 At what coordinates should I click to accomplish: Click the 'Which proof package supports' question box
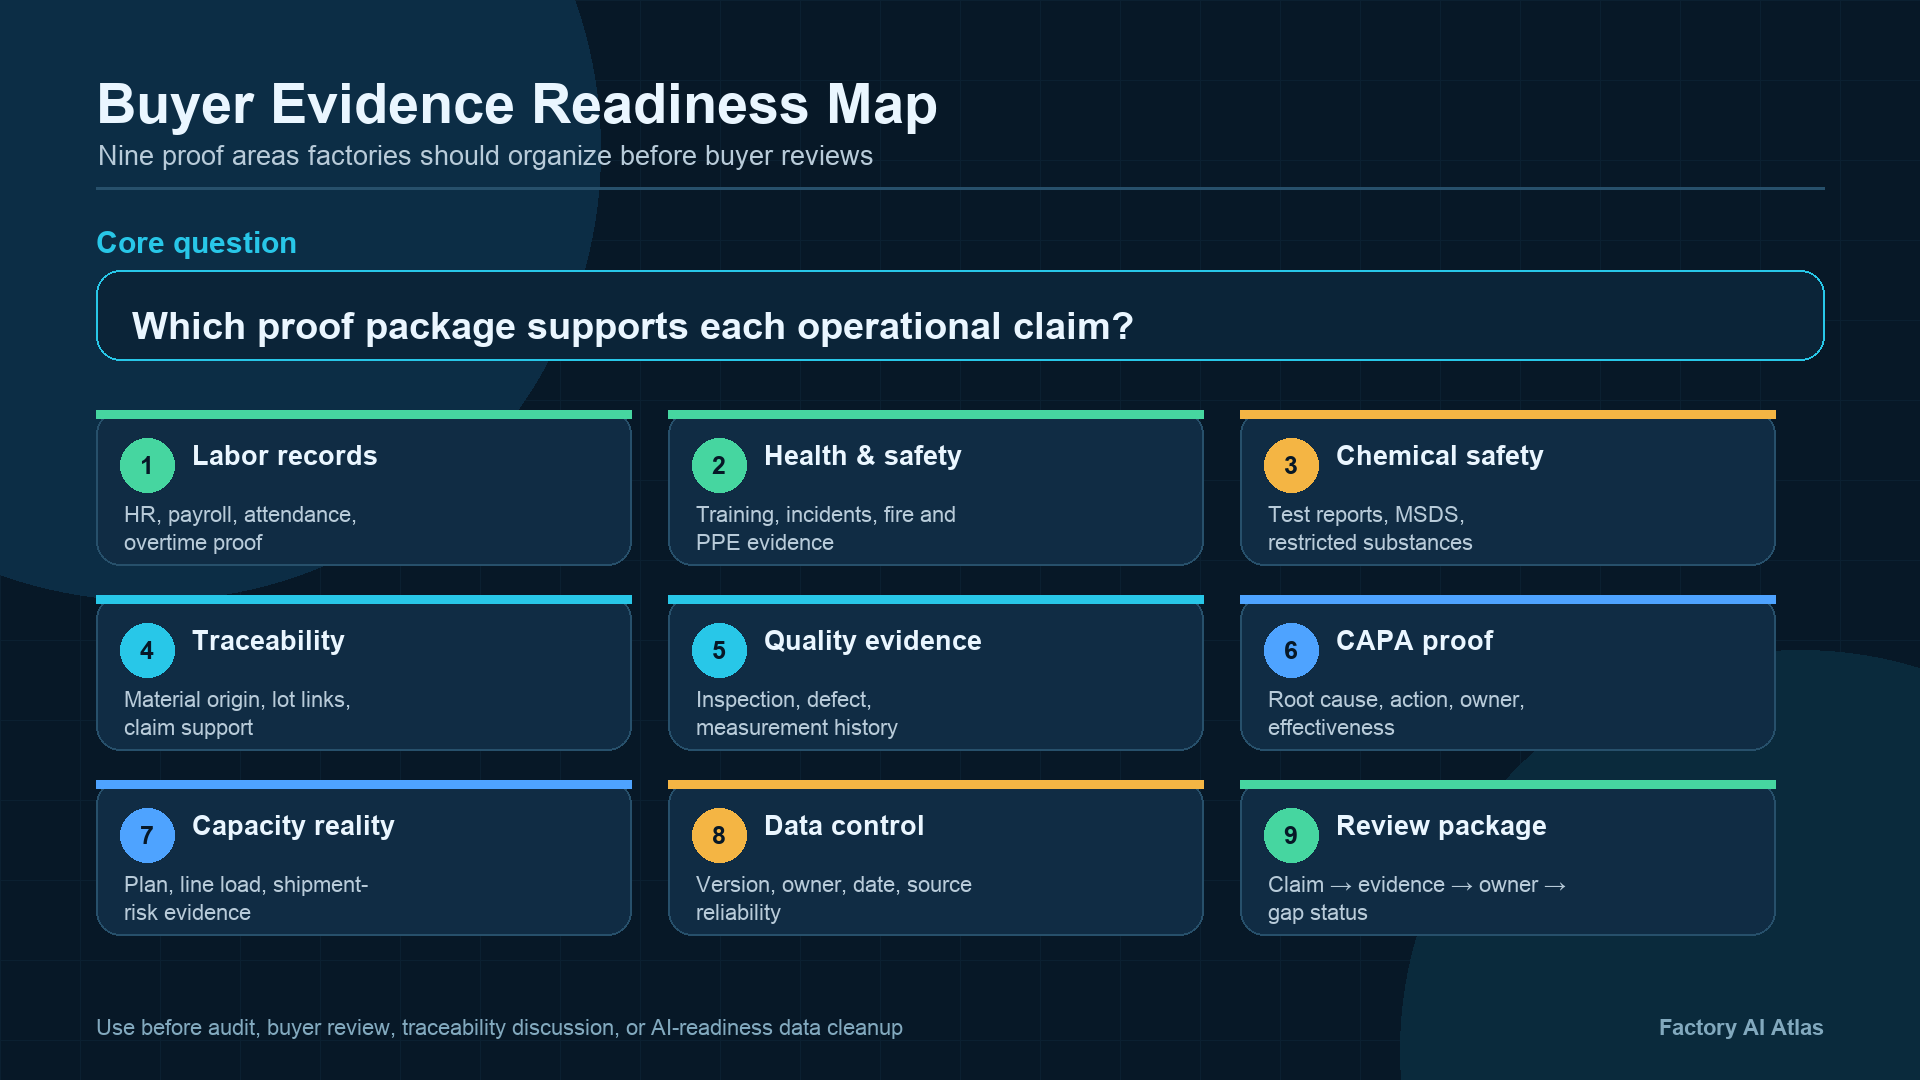tap(960, 315)
